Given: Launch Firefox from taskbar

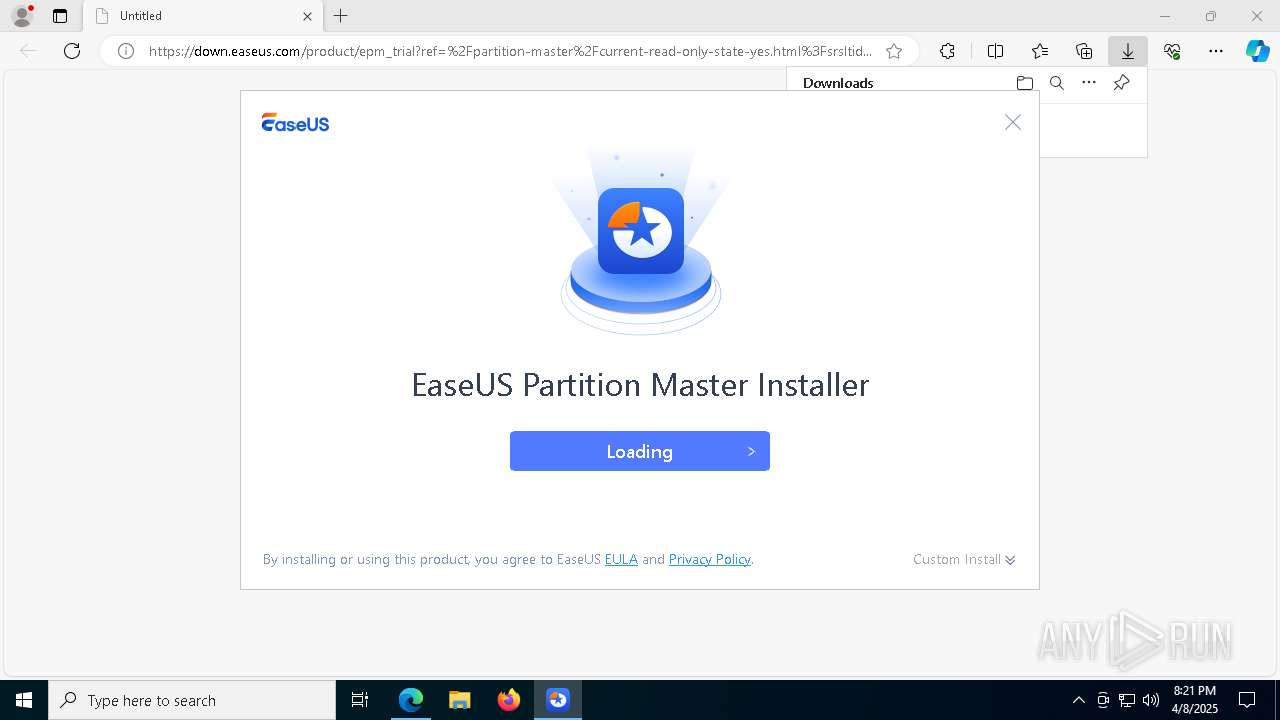Looking at the screenshot, I should click(x=508, y=700).
